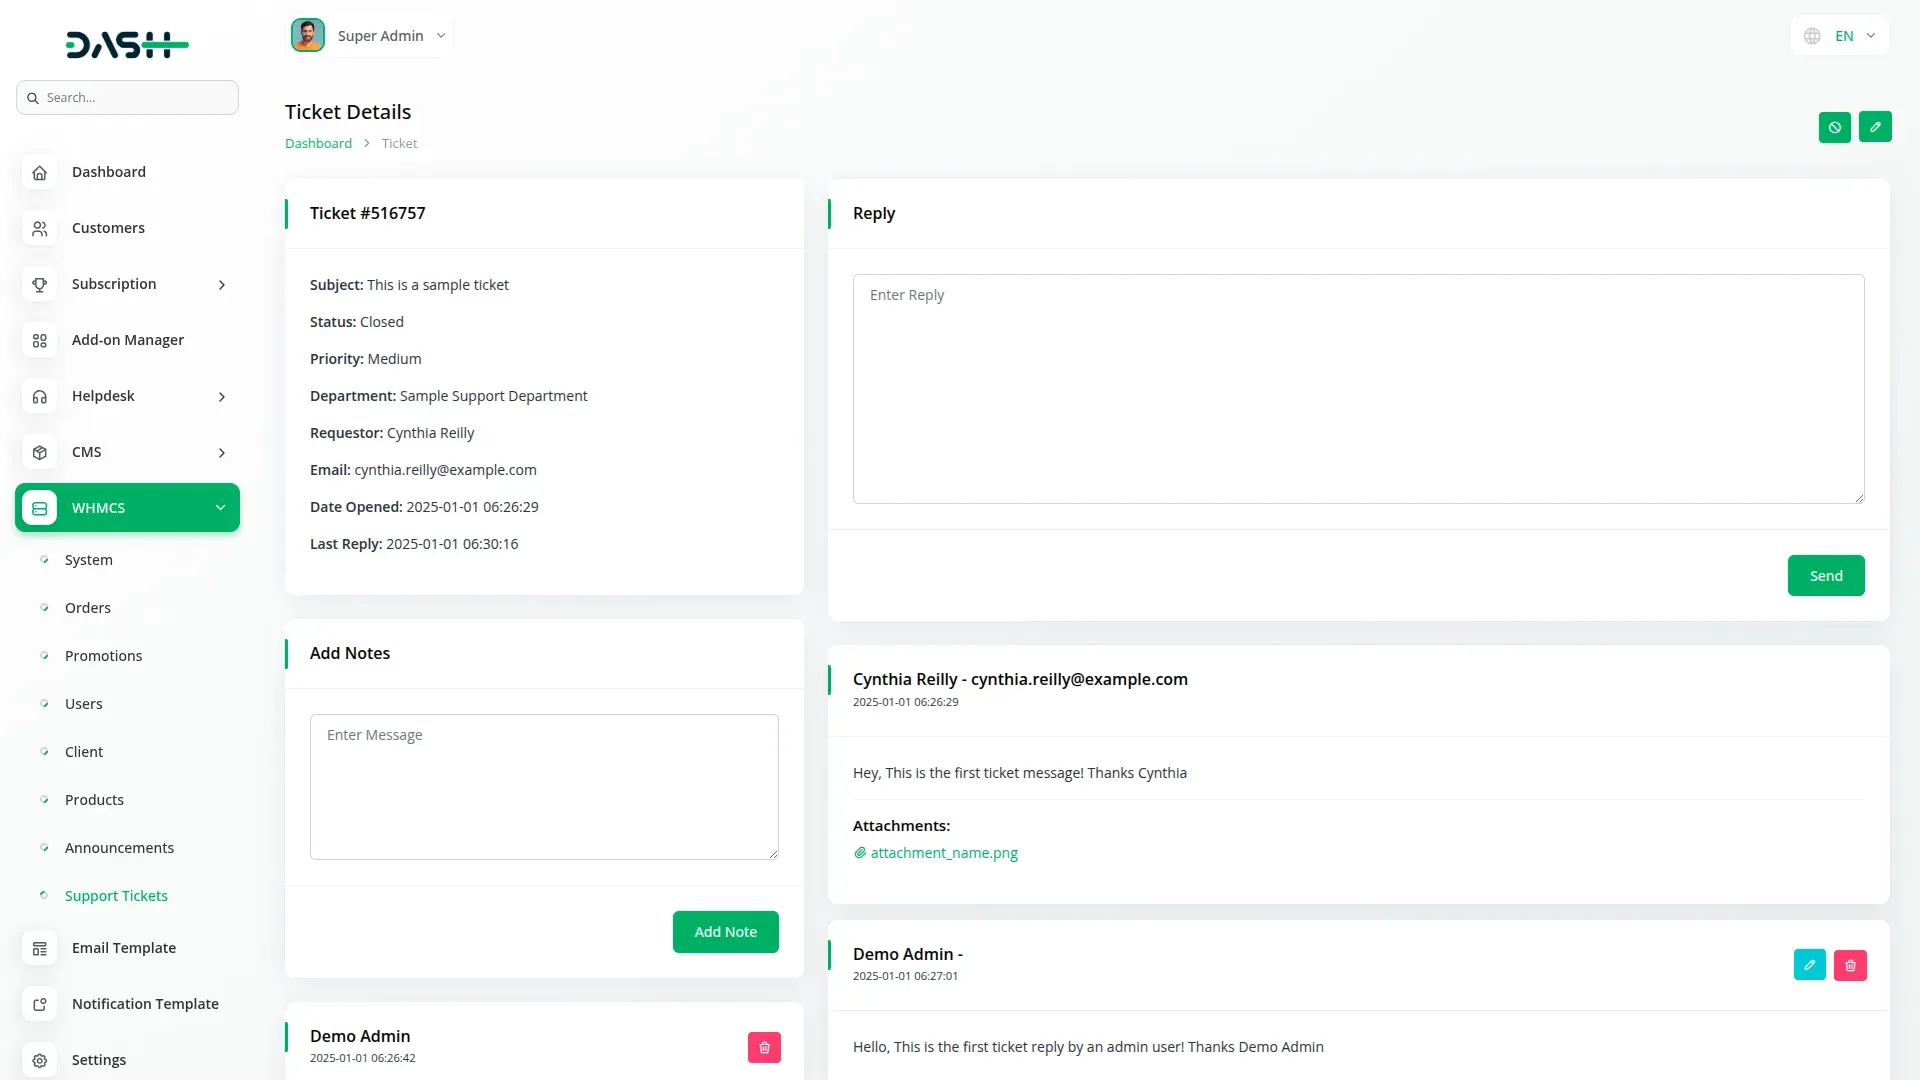This screenshot has width=1920, height=1080.
Task: Collapse the WHMCS menu
Action: click(220, 508)
